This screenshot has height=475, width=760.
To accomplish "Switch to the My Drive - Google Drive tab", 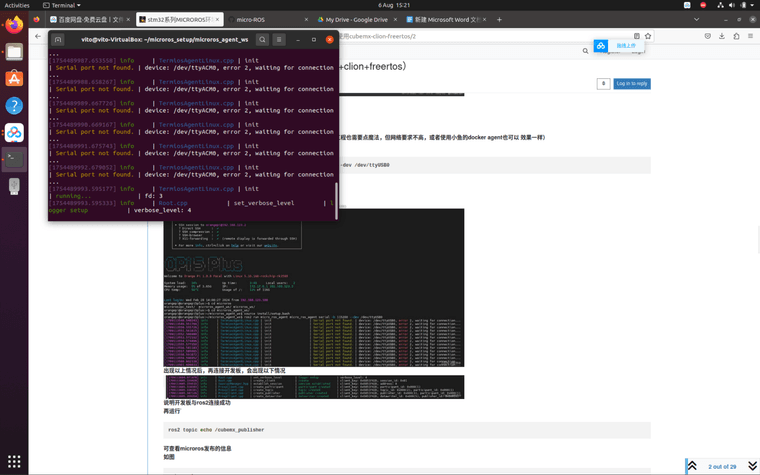I will pos(356,20).
